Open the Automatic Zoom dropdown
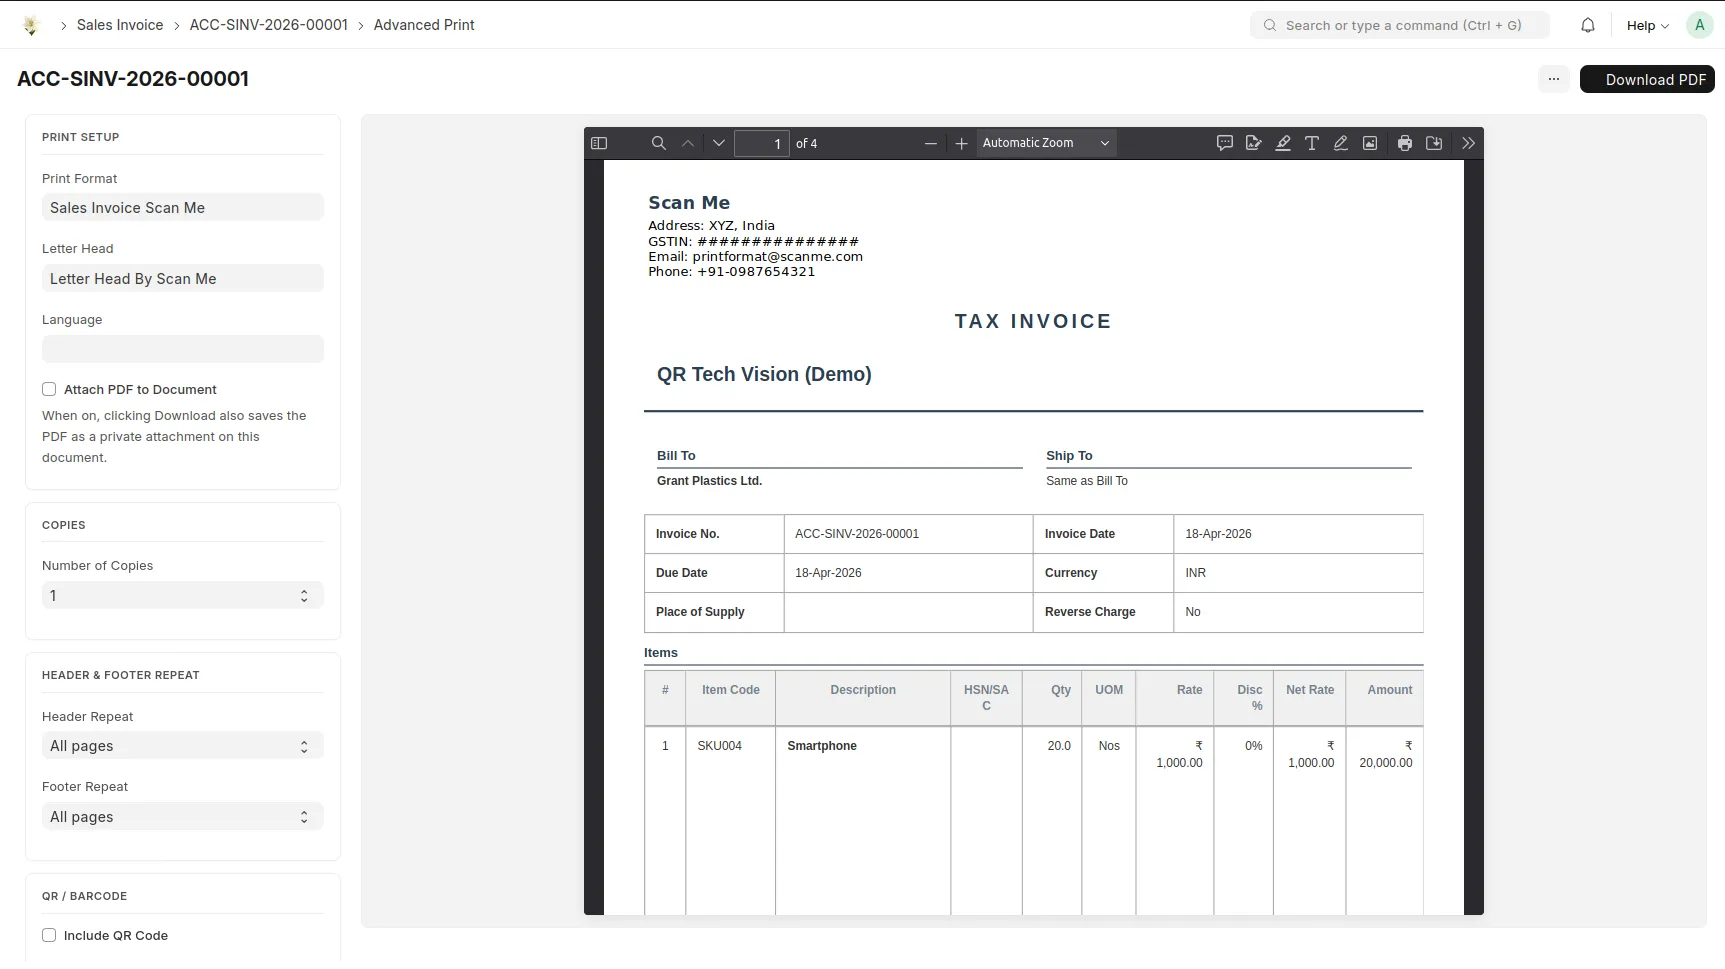This screenshot has width=1725, height=969. point(1046,143)
